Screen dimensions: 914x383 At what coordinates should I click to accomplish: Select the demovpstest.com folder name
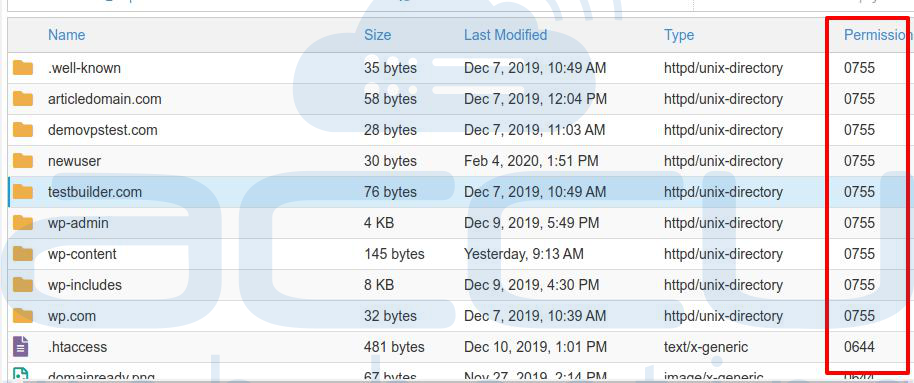click(103, 130)
